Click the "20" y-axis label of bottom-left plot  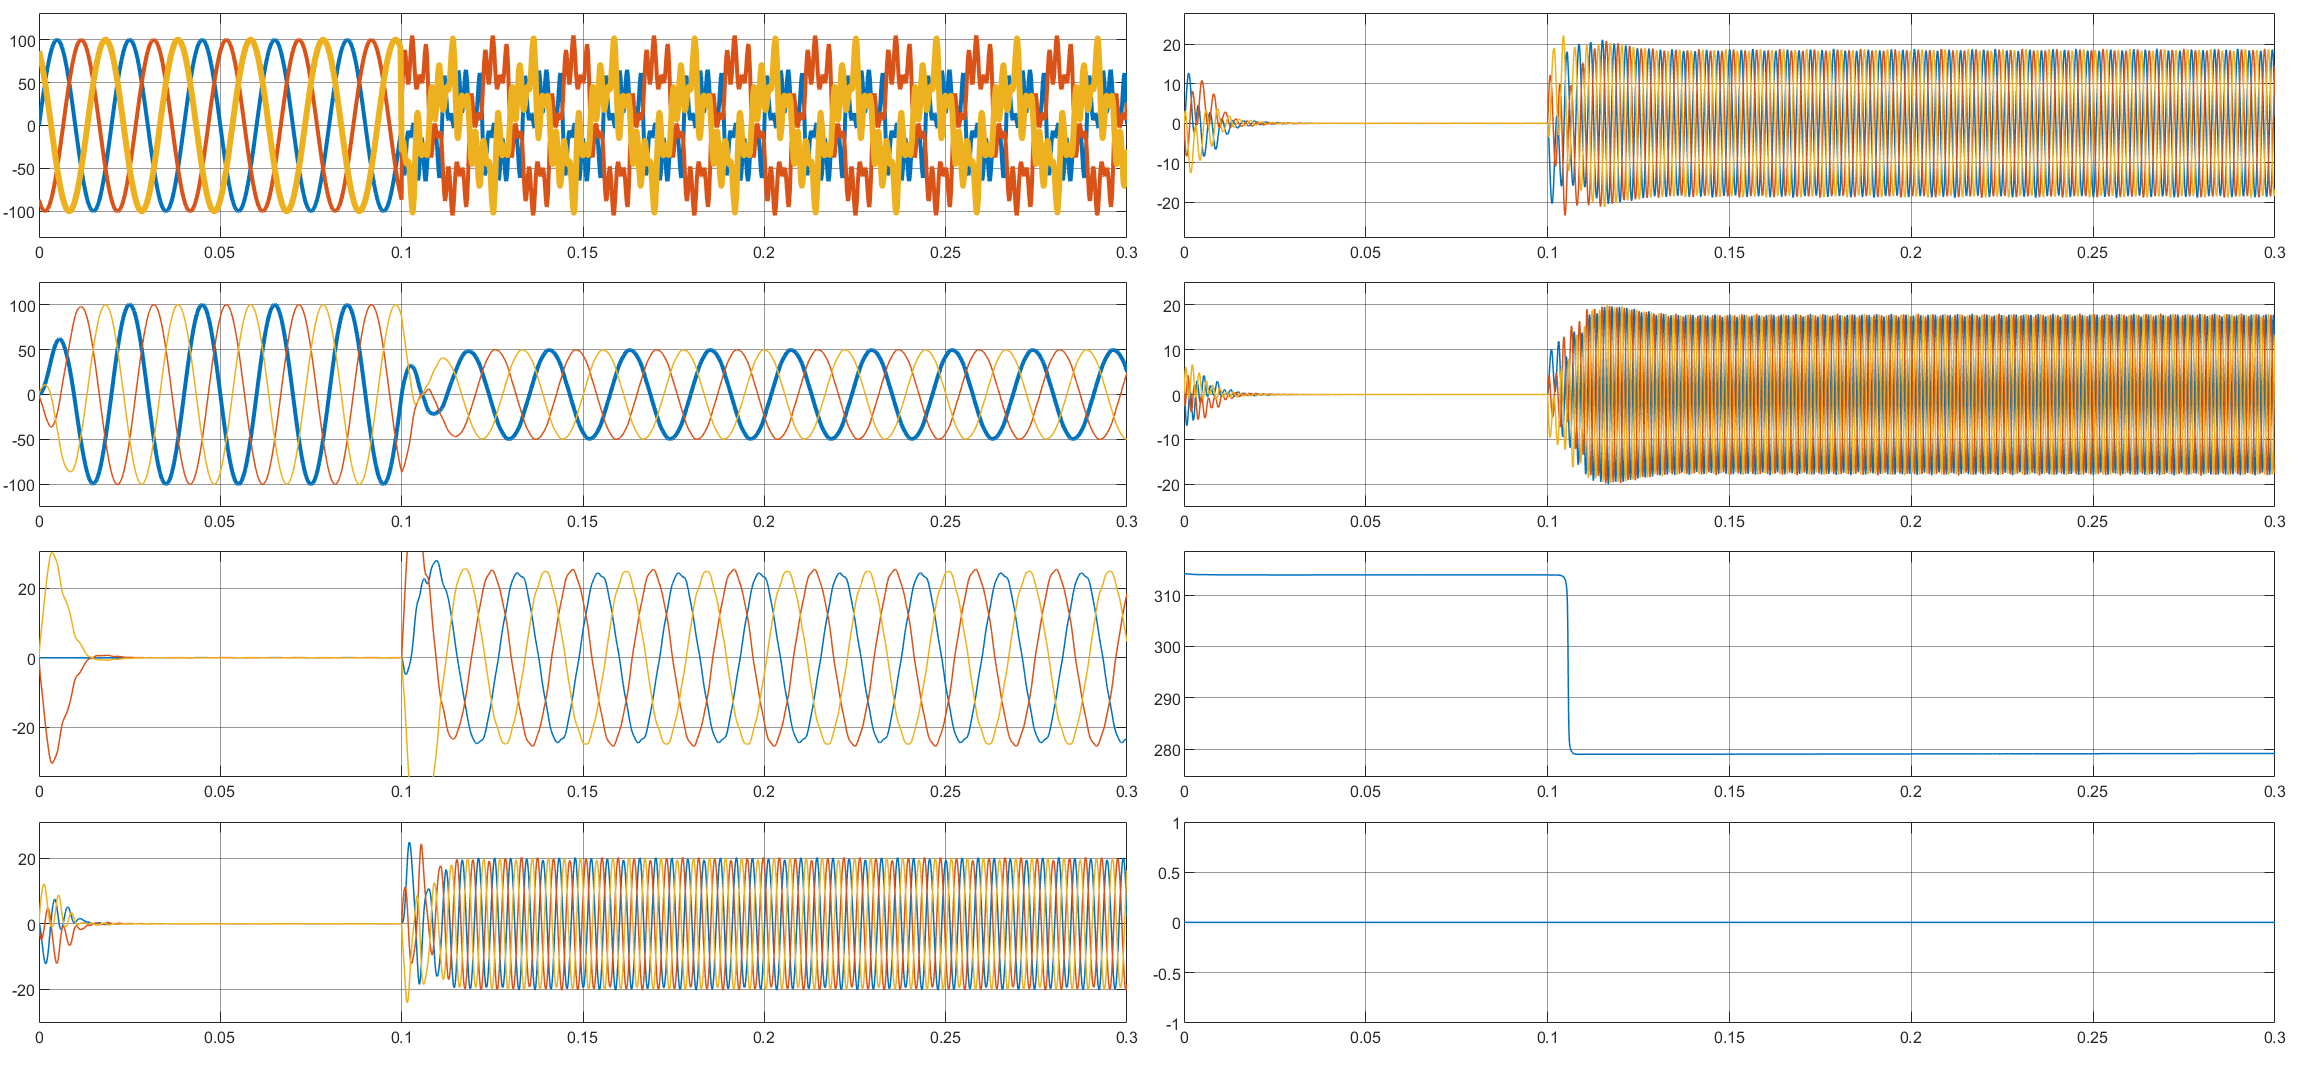[x=27, y=859]
